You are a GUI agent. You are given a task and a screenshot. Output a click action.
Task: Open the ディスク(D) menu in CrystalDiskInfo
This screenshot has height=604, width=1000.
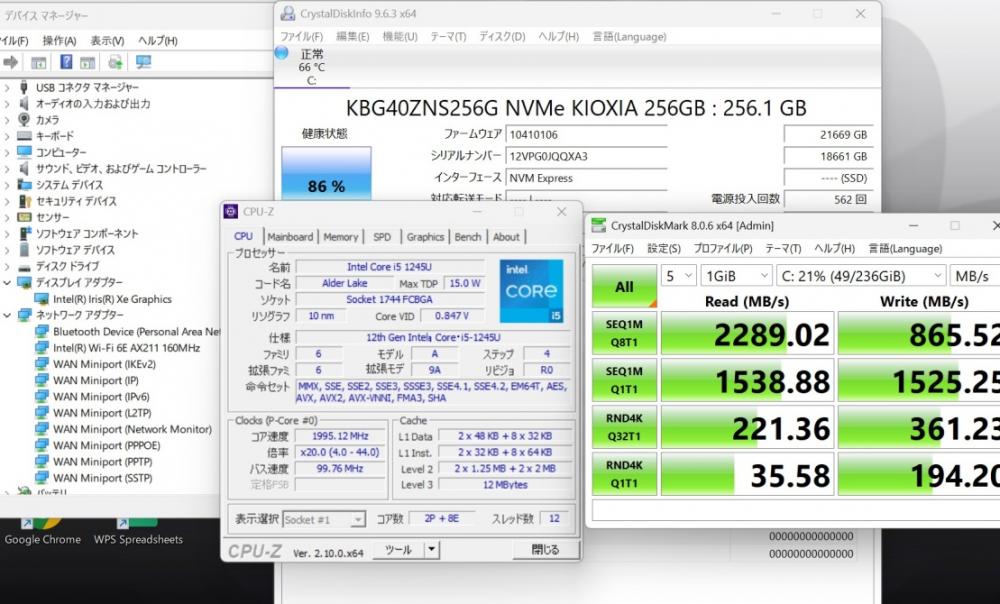[503, 36]
